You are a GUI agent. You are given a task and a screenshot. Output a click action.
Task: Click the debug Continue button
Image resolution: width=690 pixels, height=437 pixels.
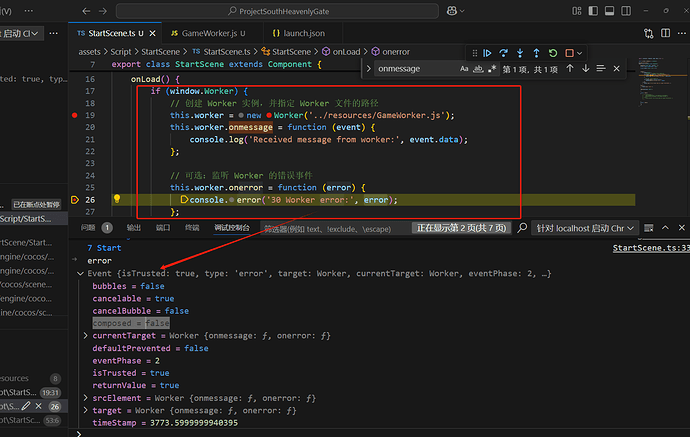(487, 52)
